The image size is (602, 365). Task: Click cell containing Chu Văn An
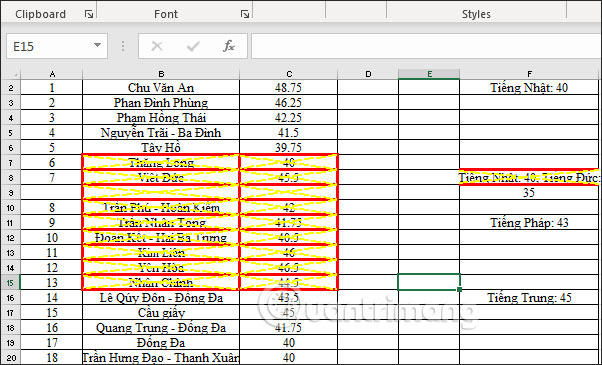[x=161, y=88]
